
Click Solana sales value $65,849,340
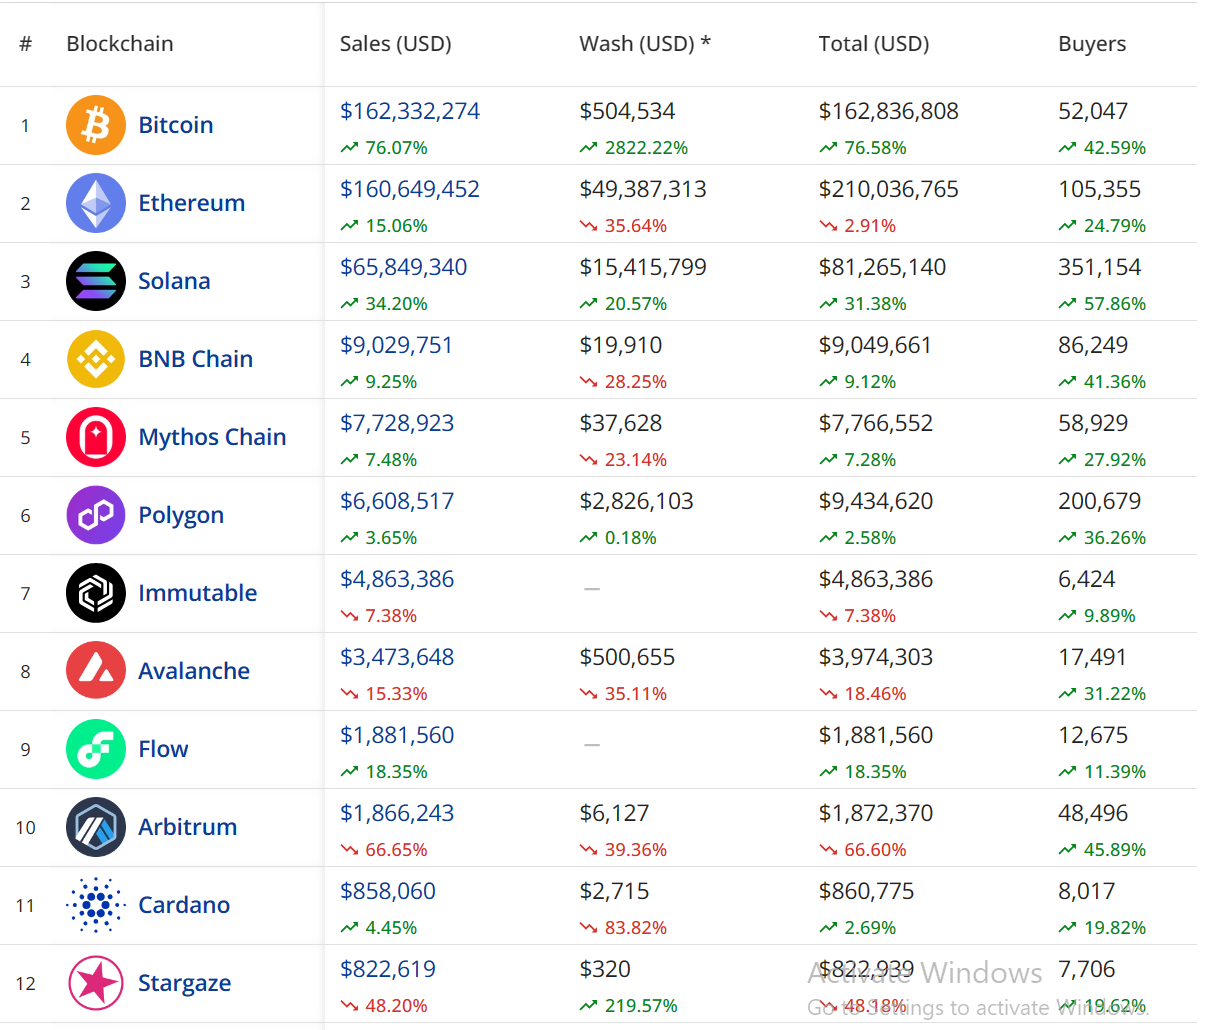pyautogui.click(x=403, y=267)
